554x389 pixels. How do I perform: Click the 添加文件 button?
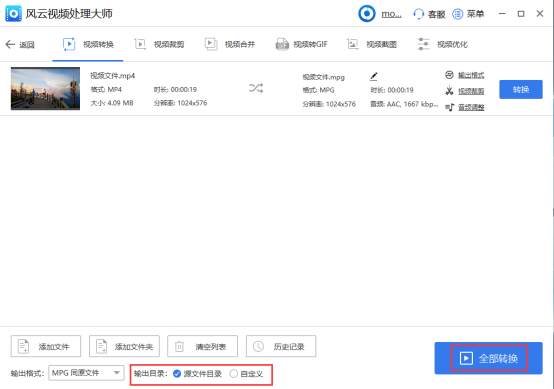point(46,346)
